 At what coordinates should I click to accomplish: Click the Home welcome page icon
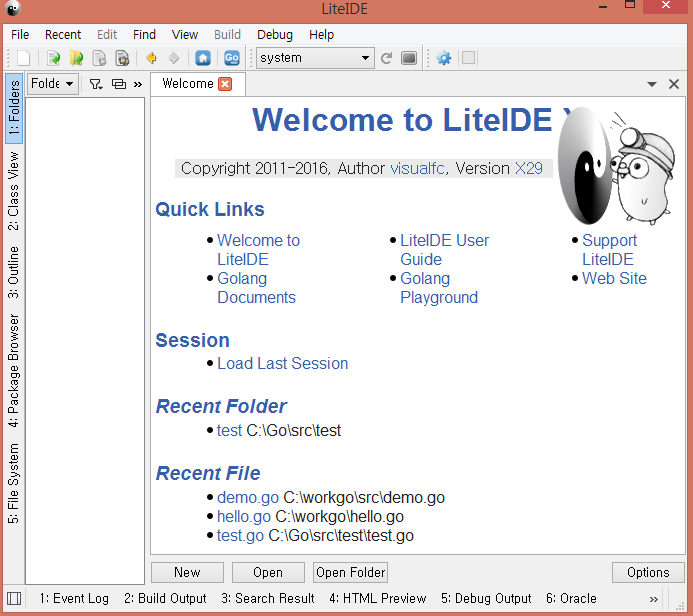point(203,58)
